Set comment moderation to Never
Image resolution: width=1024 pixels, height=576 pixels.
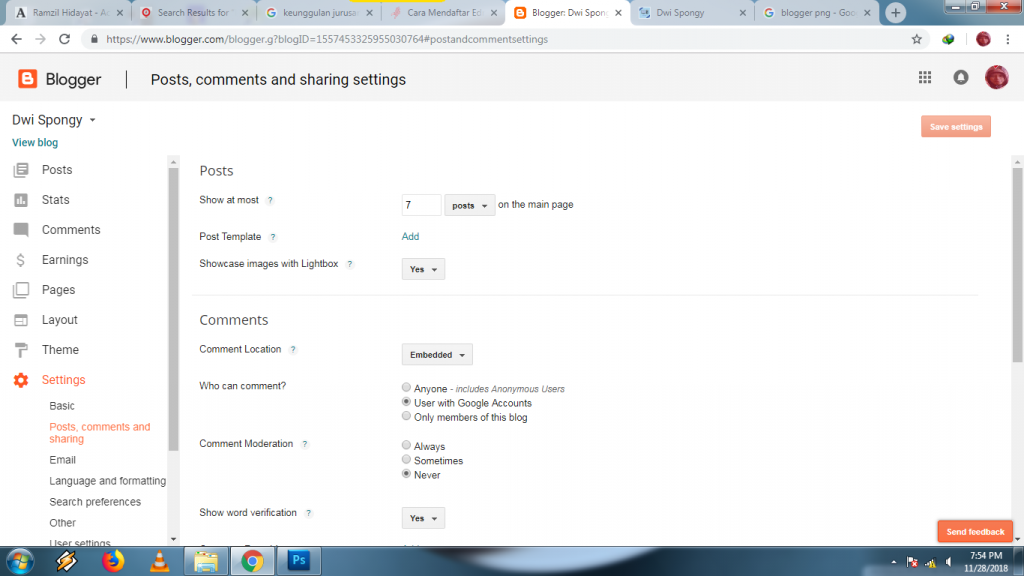click(x=406, y=474)
